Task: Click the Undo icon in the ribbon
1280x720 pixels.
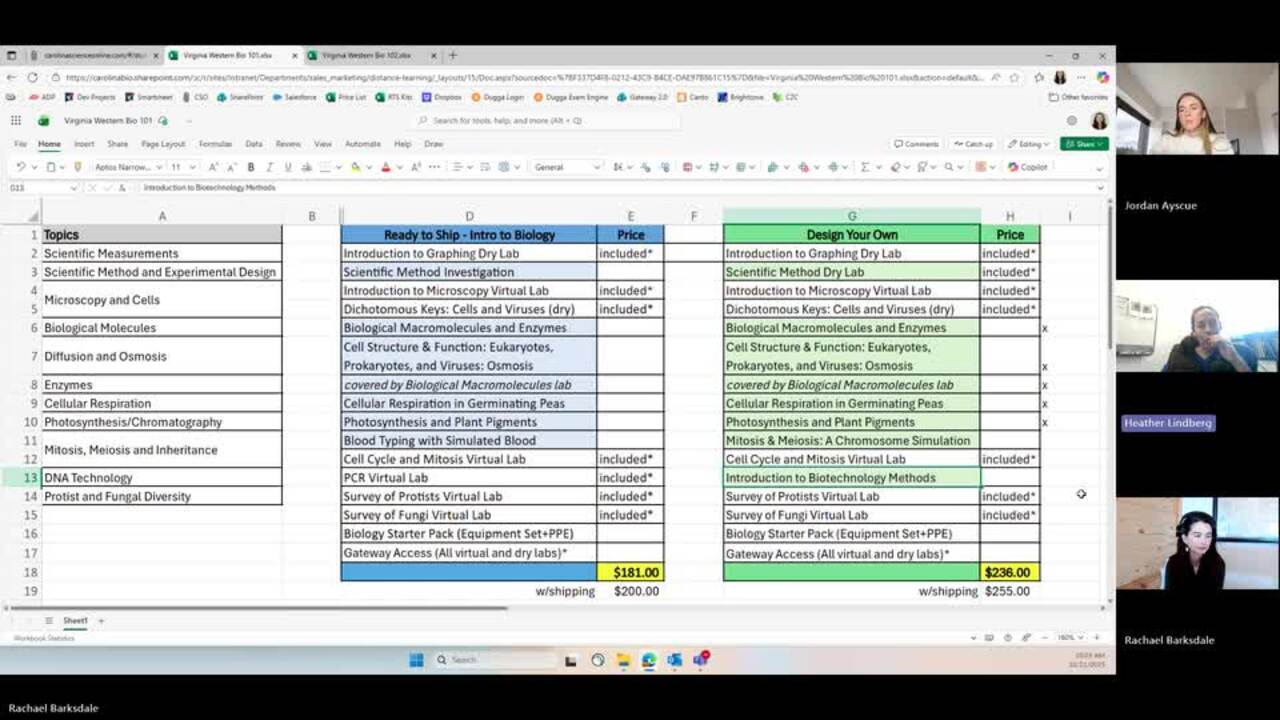Action: point(21,167)
